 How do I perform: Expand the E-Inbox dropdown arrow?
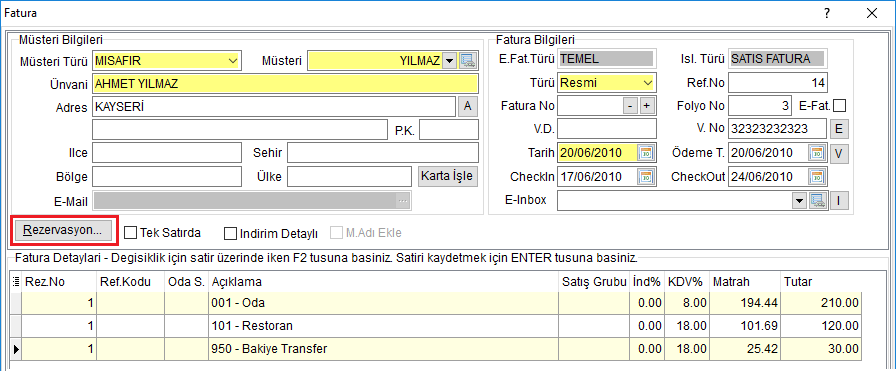(x=799, y=201)
